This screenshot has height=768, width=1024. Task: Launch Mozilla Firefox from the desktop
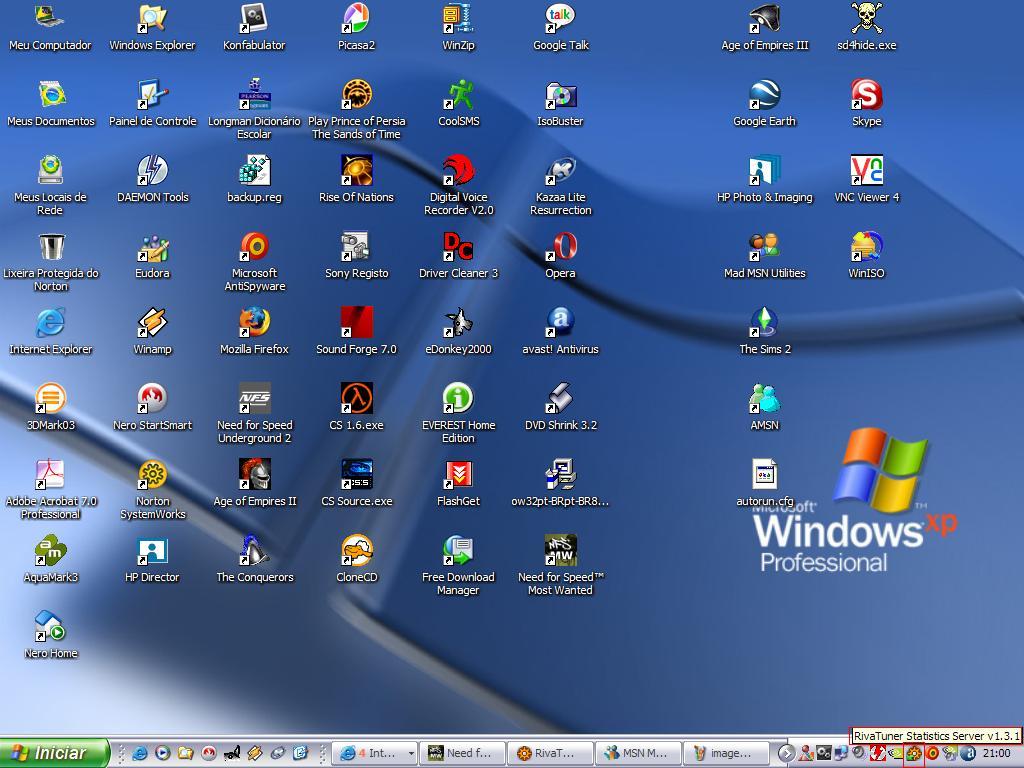(254, 322)
